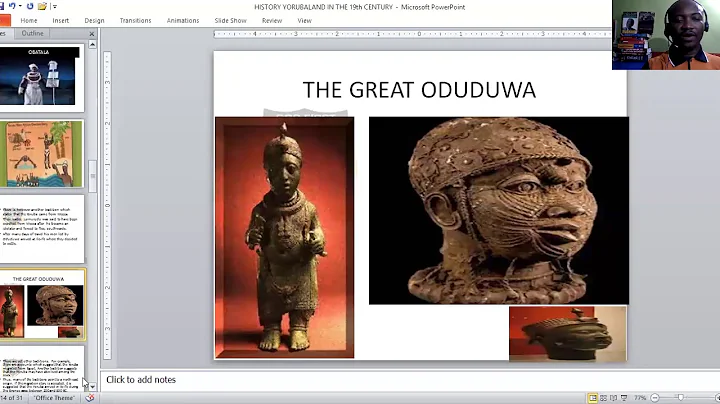
Task: Click the zoom slider handle
Action: point(681,398)
